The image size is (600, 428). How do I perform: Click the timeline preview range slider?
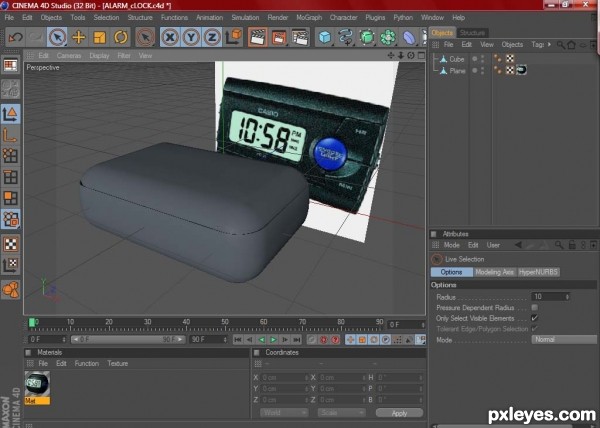point(128,339)
